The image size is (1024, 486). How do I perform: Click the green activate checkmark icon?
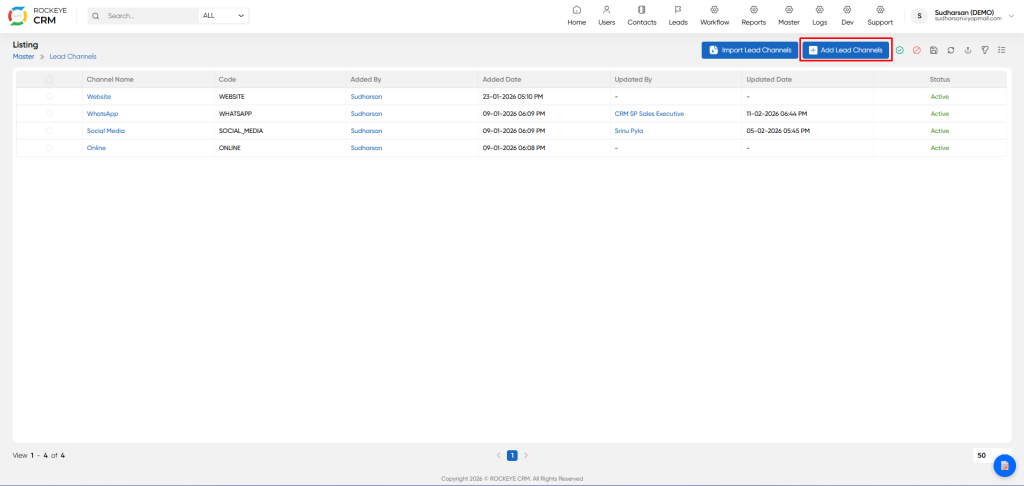(899, 50)
